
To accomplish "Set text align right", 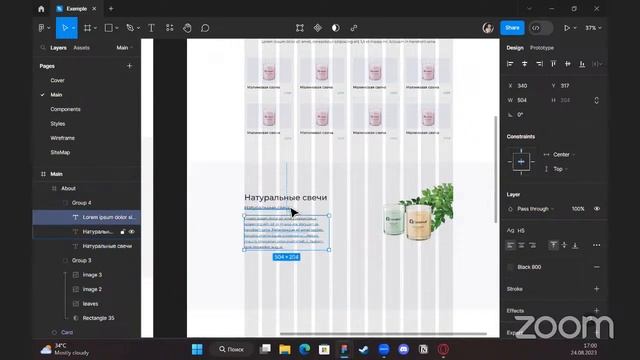I will point(532,245).
